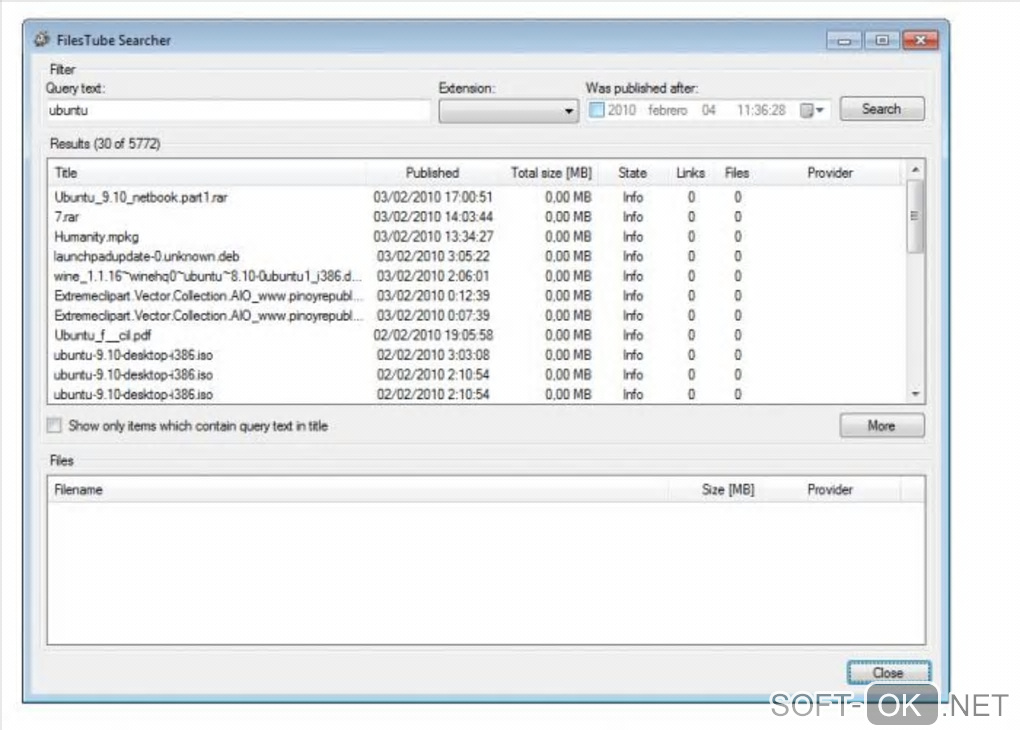Click the State column header
This screenshot has height=730, width=1020.
(x=632, y=173)
